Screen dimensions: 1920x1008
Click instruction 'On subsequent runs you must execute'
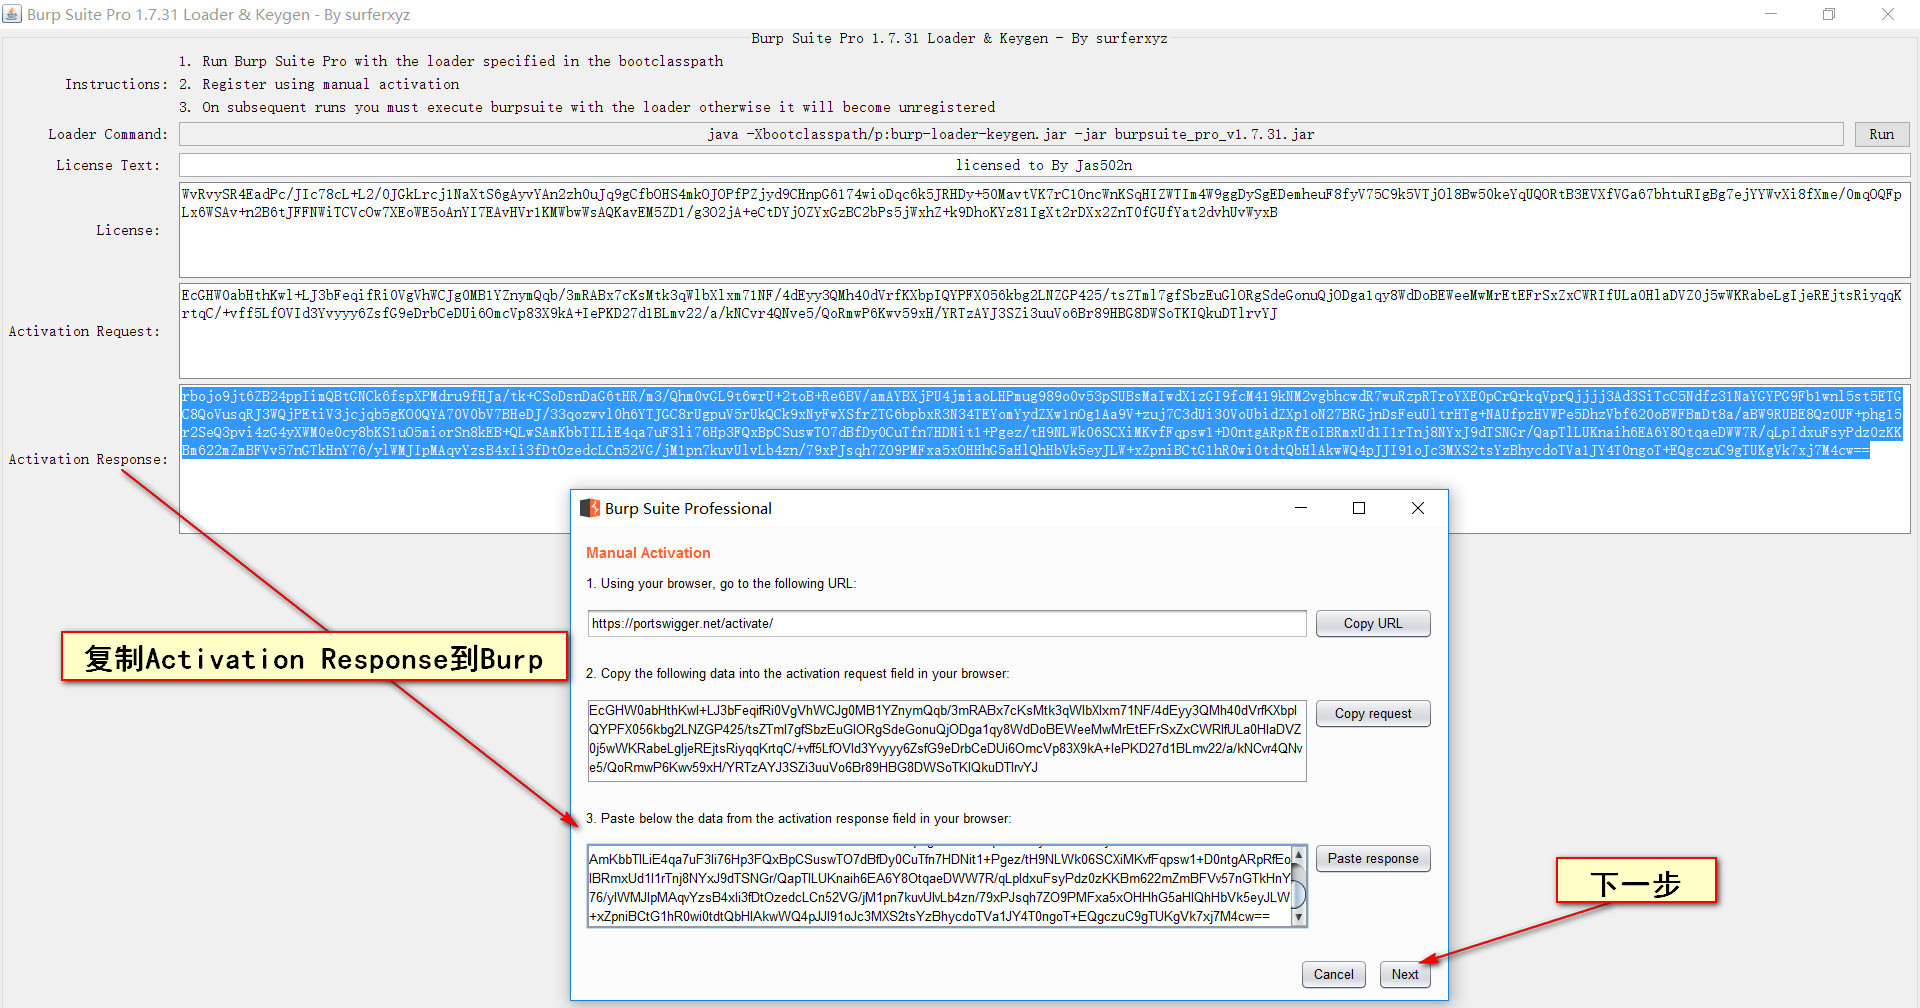[x=598, y=107]
